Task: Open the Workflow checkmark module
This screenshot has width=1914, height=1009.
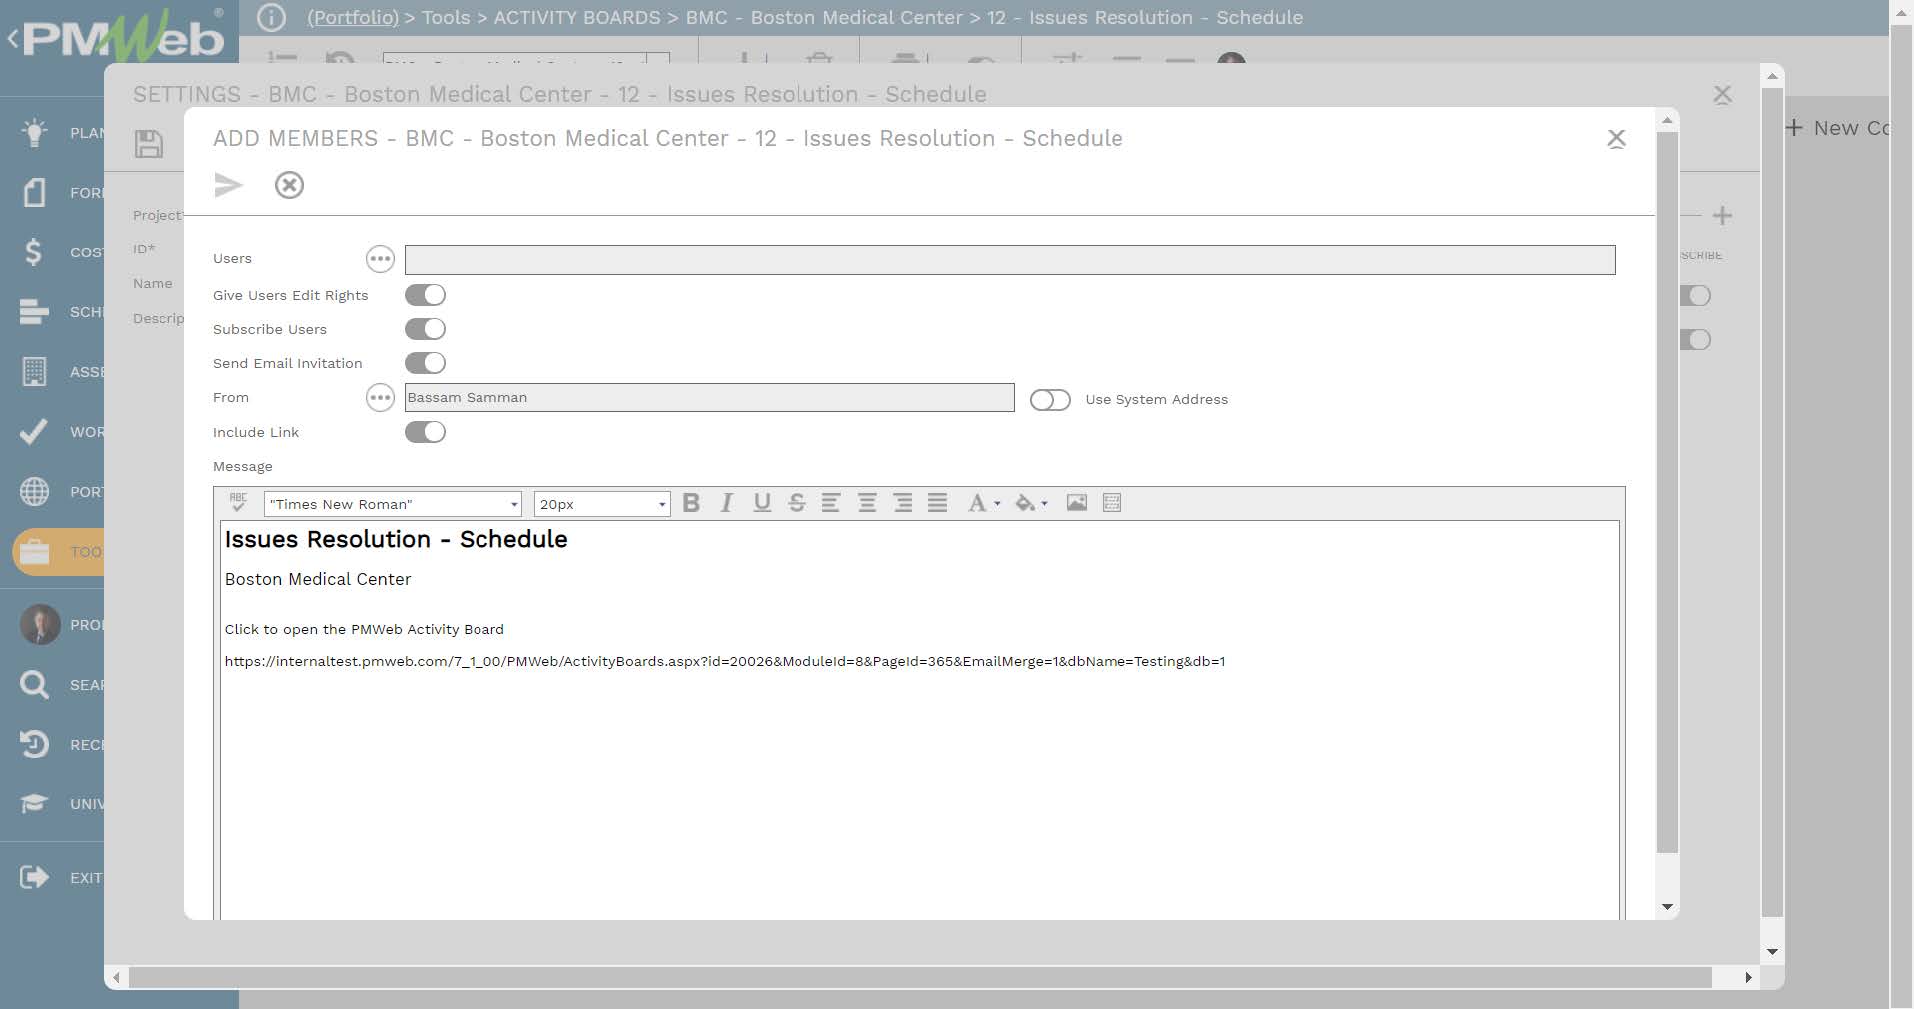Action: (34, 431)
